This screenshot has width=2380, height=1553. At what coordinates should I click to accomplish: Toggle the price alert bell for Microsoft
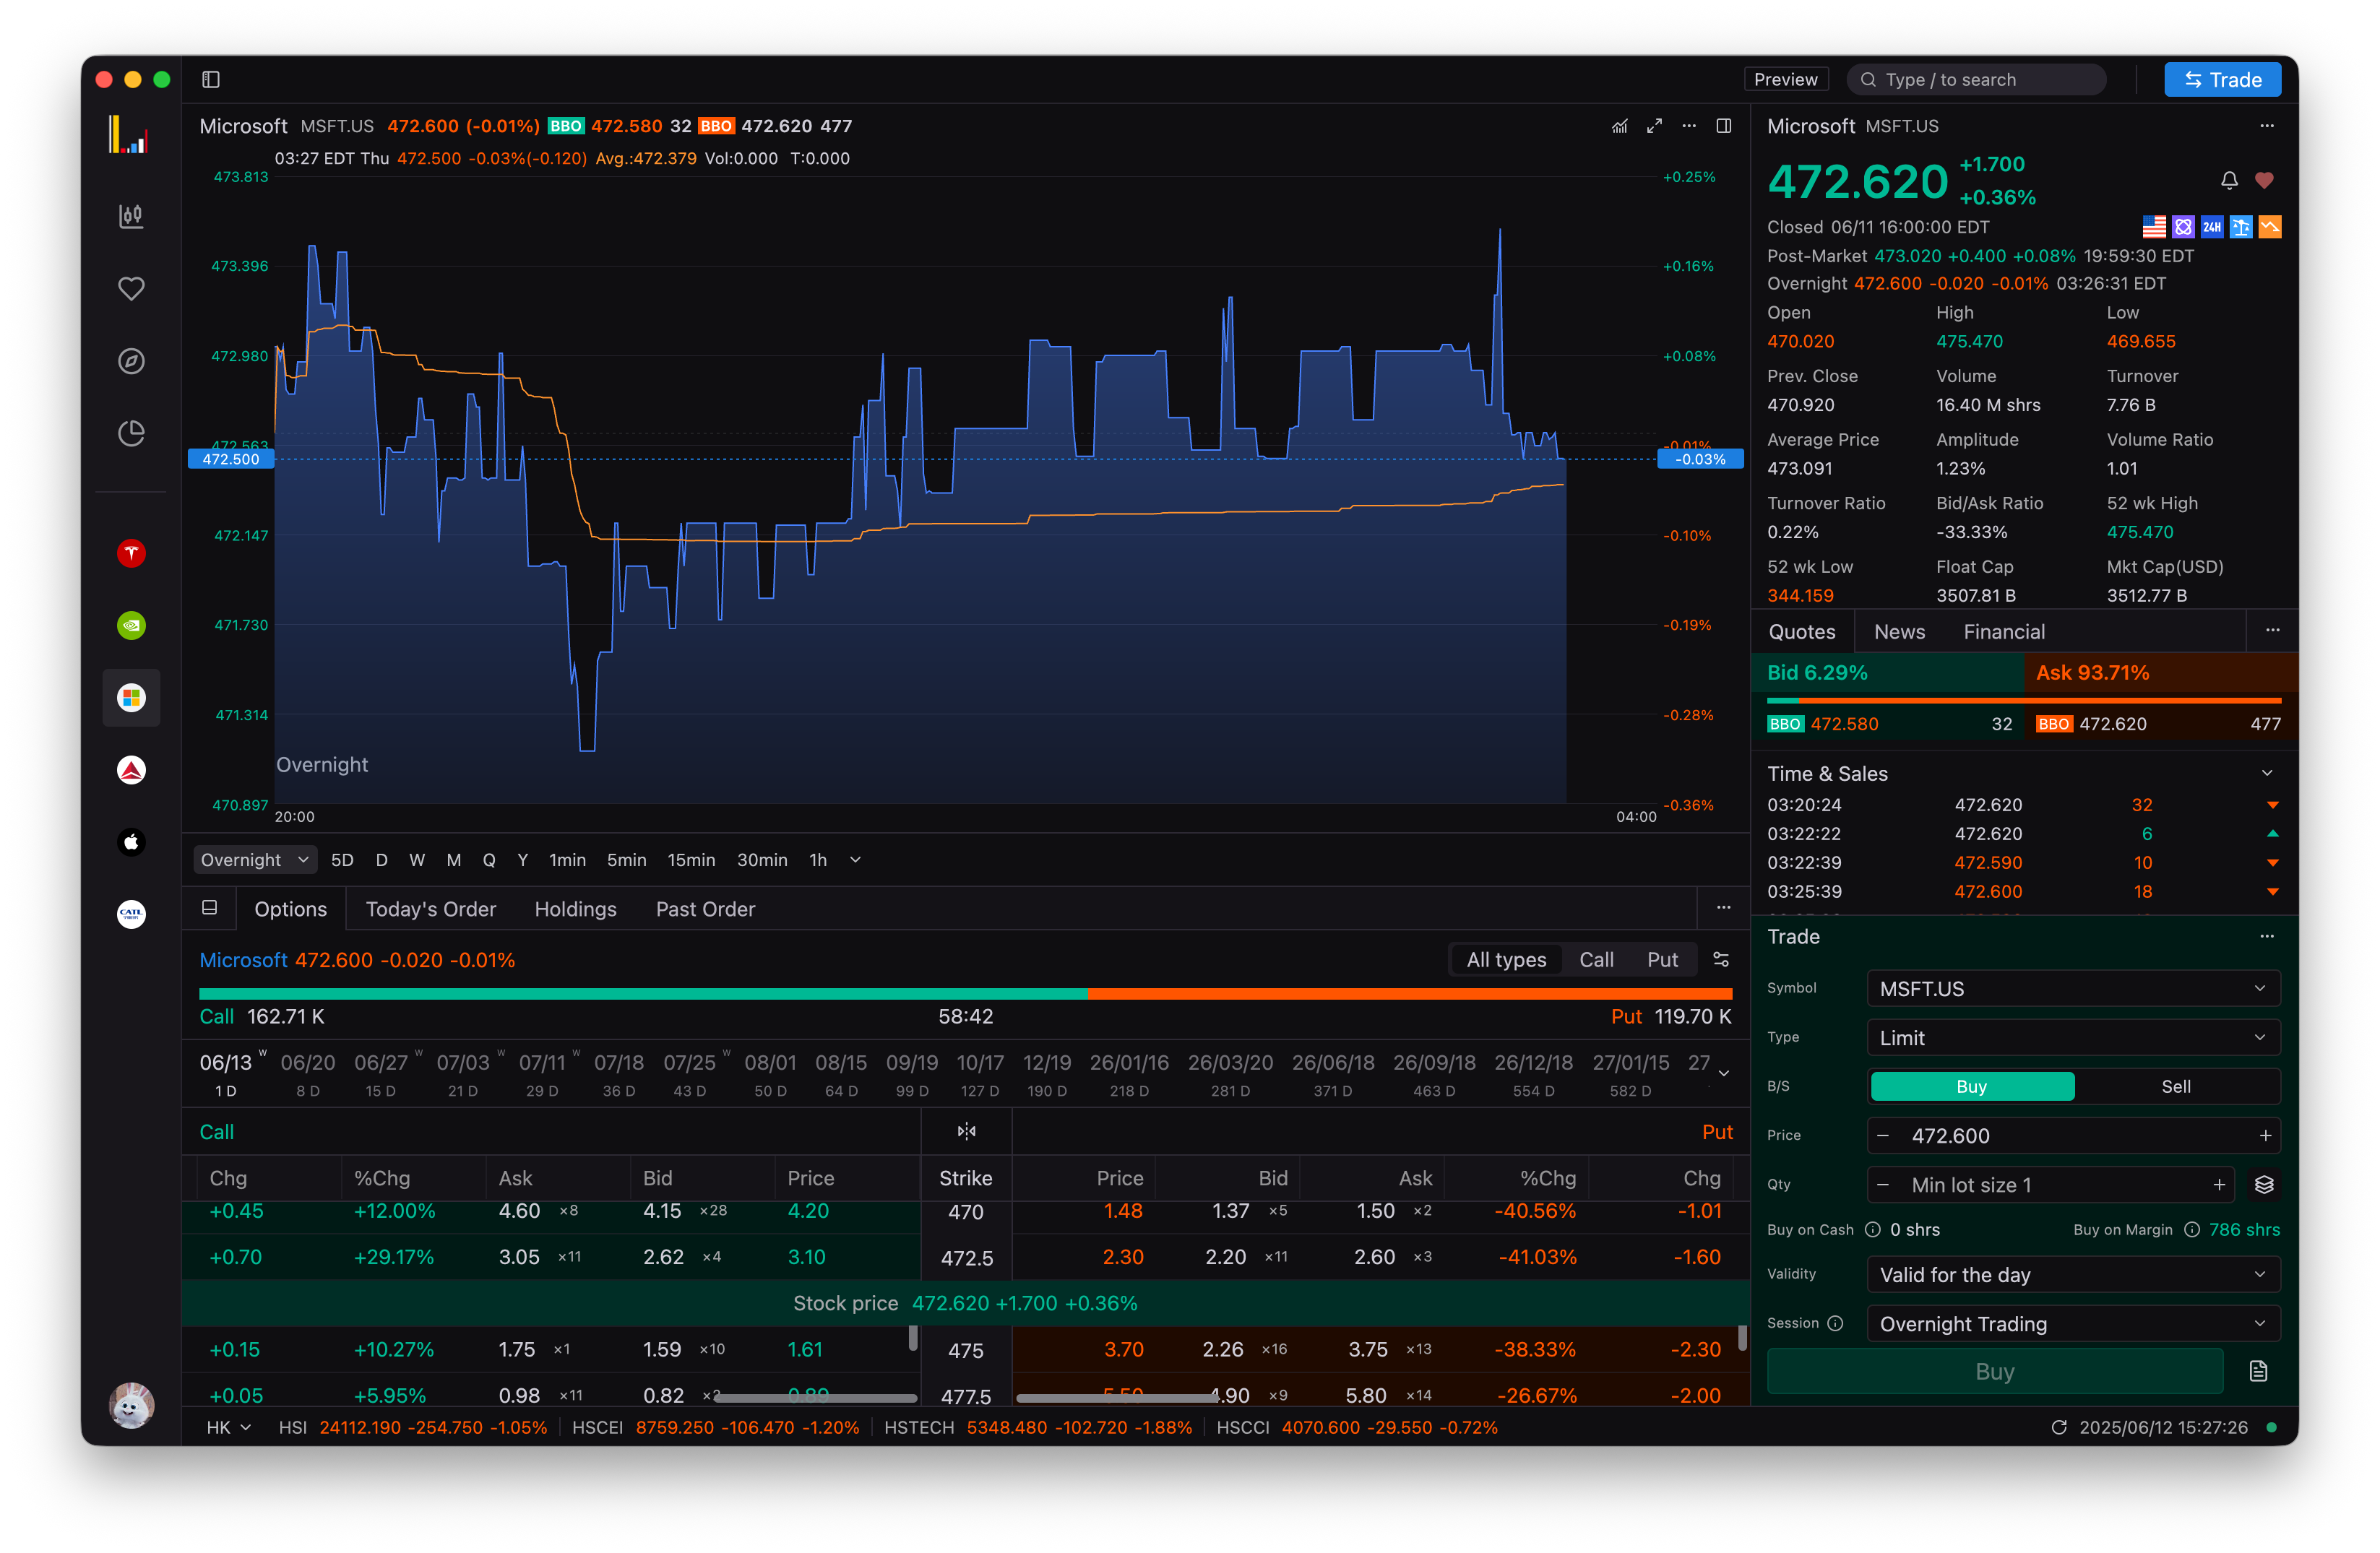pyautogui.click(x=2229, y=181)
